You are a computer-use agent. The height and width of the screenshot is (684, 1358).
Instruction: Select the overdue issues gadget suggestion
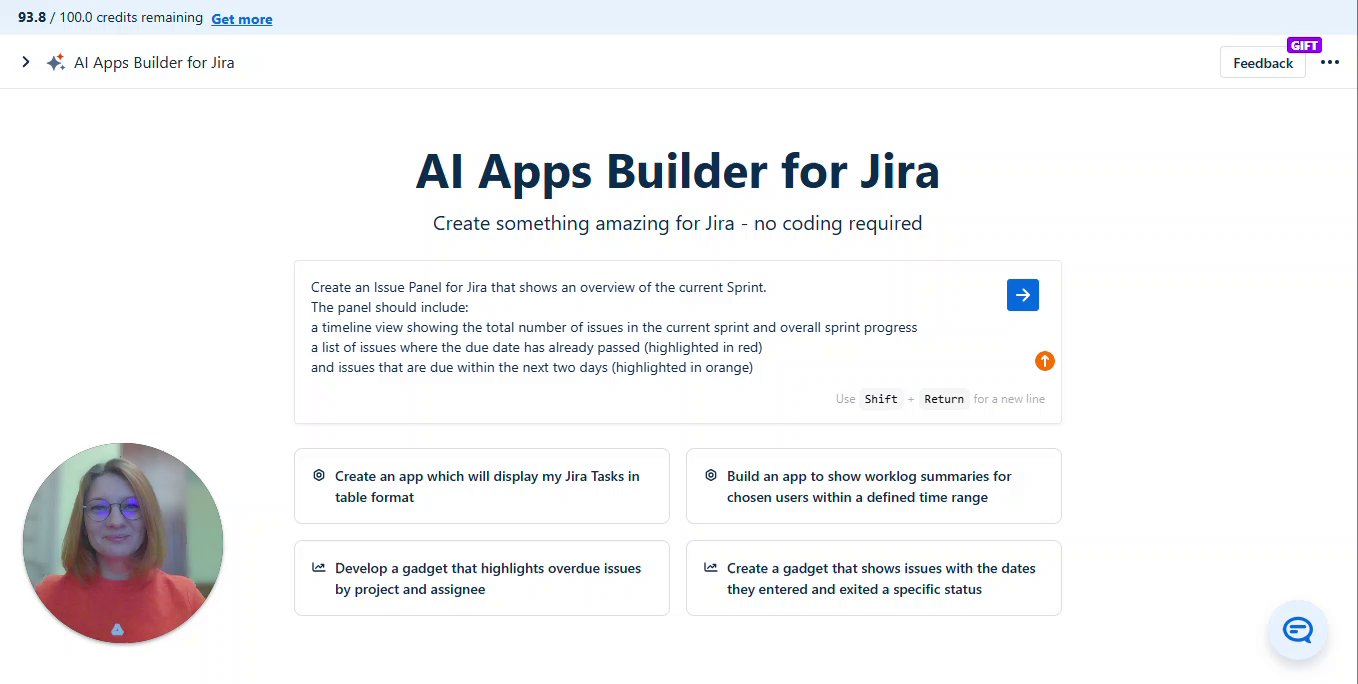pyautogui.click(x=481, y=578)
